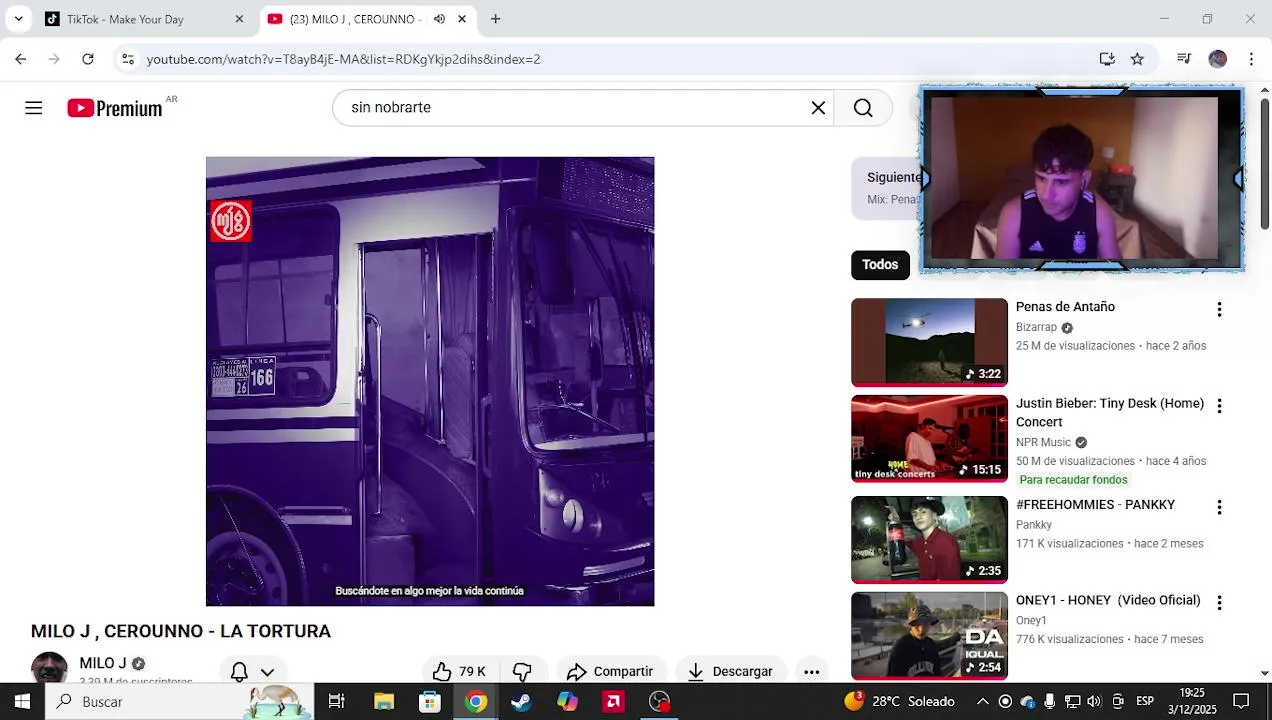Click the address bar URL

point(343,59)
